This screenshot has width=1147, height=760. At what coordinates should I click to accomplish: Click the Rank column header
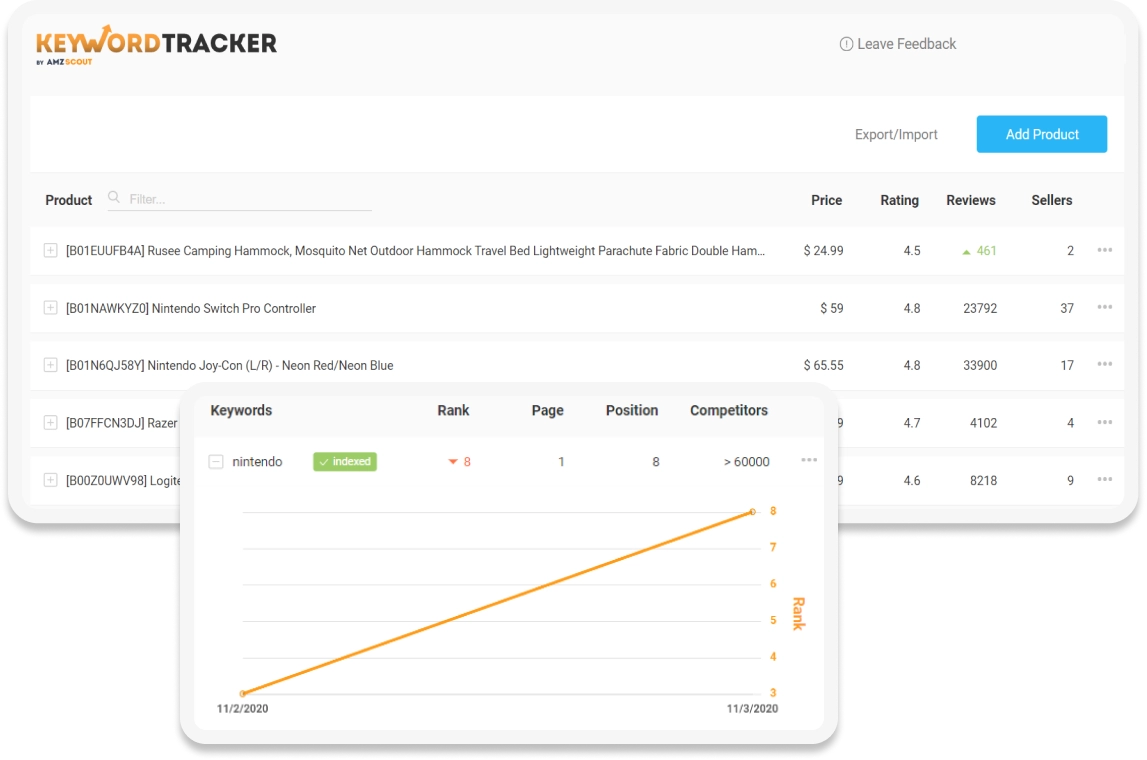pyautogui.click(x=454, y=410)
